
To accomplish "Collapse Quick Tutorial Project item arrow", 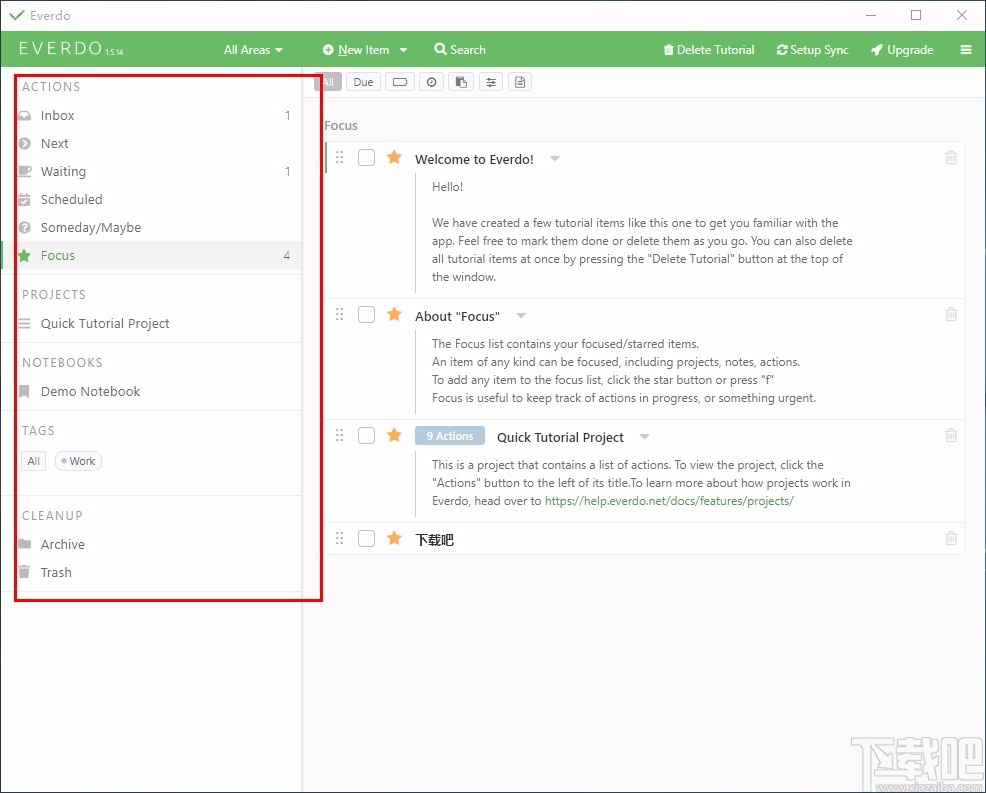I will point(645,436).
